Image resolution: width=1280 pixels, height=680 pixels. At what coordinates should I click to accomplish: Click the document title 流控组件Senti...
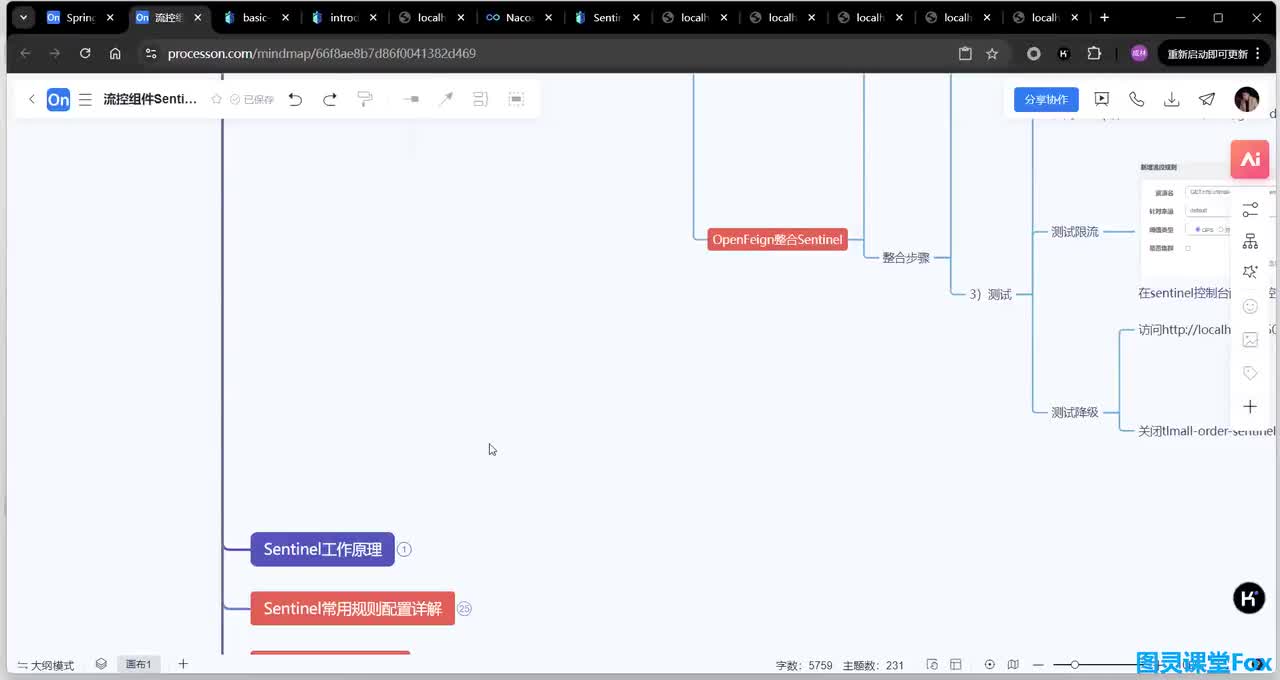(150, 99)
